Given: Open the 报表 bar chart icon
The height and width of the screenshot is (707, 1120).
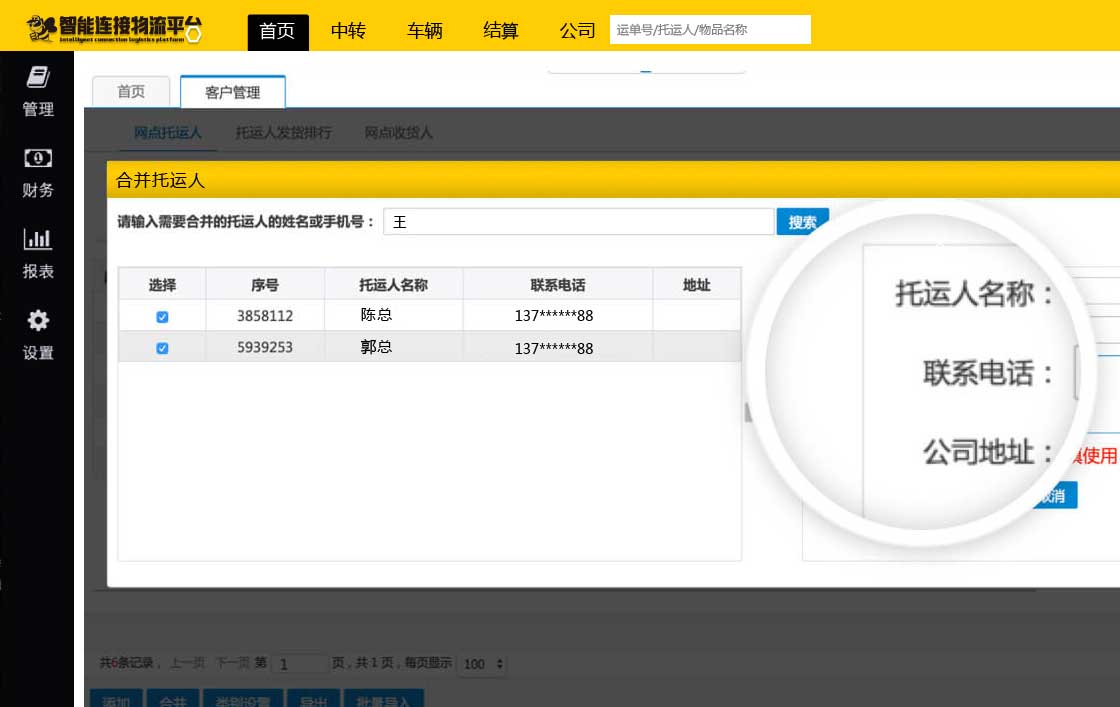Looking at the screenshot, I should point(38,240).
